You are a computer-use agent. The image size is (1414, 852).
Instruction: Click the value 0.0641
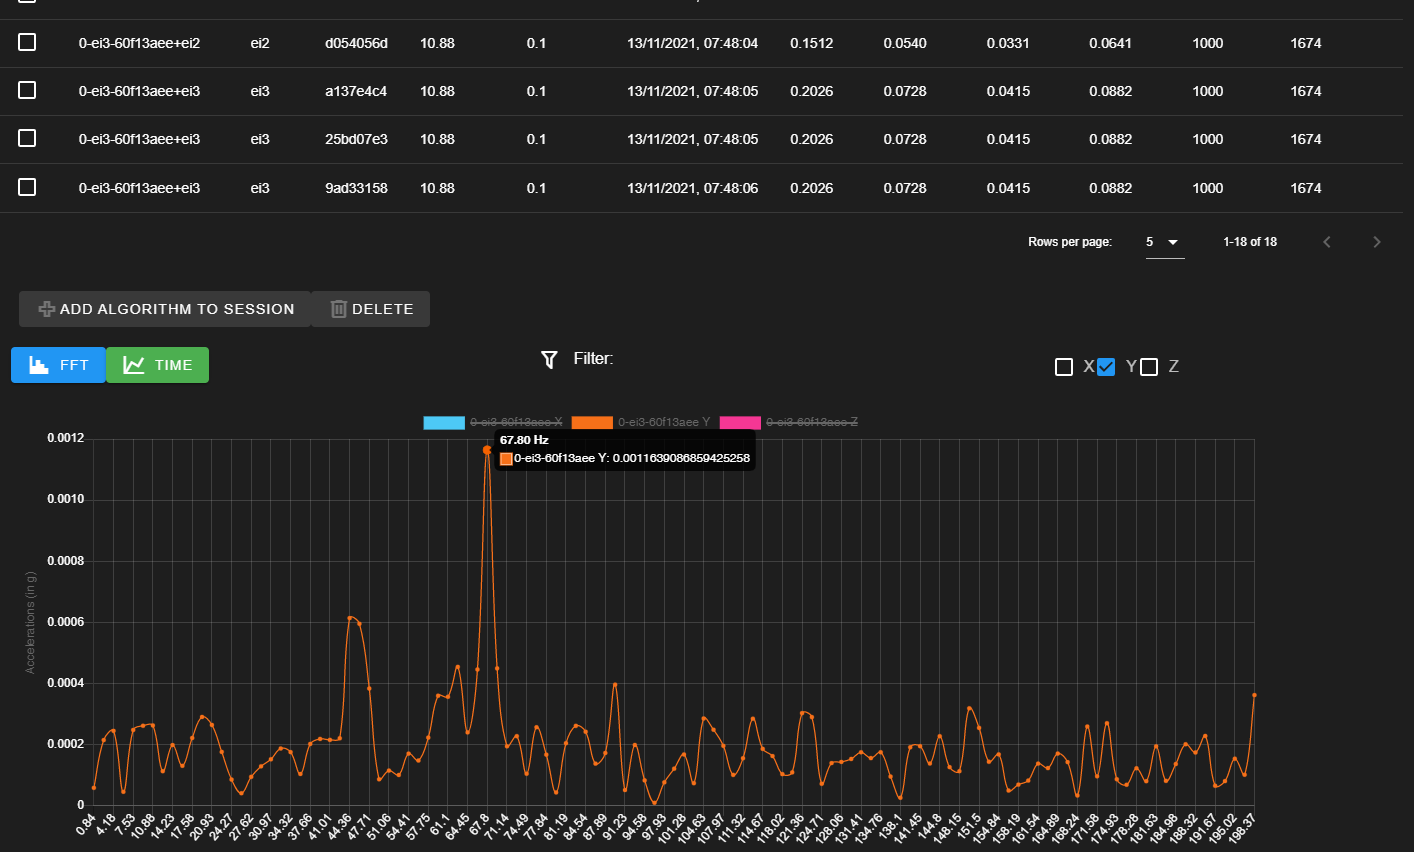(x=1111, y=43)
